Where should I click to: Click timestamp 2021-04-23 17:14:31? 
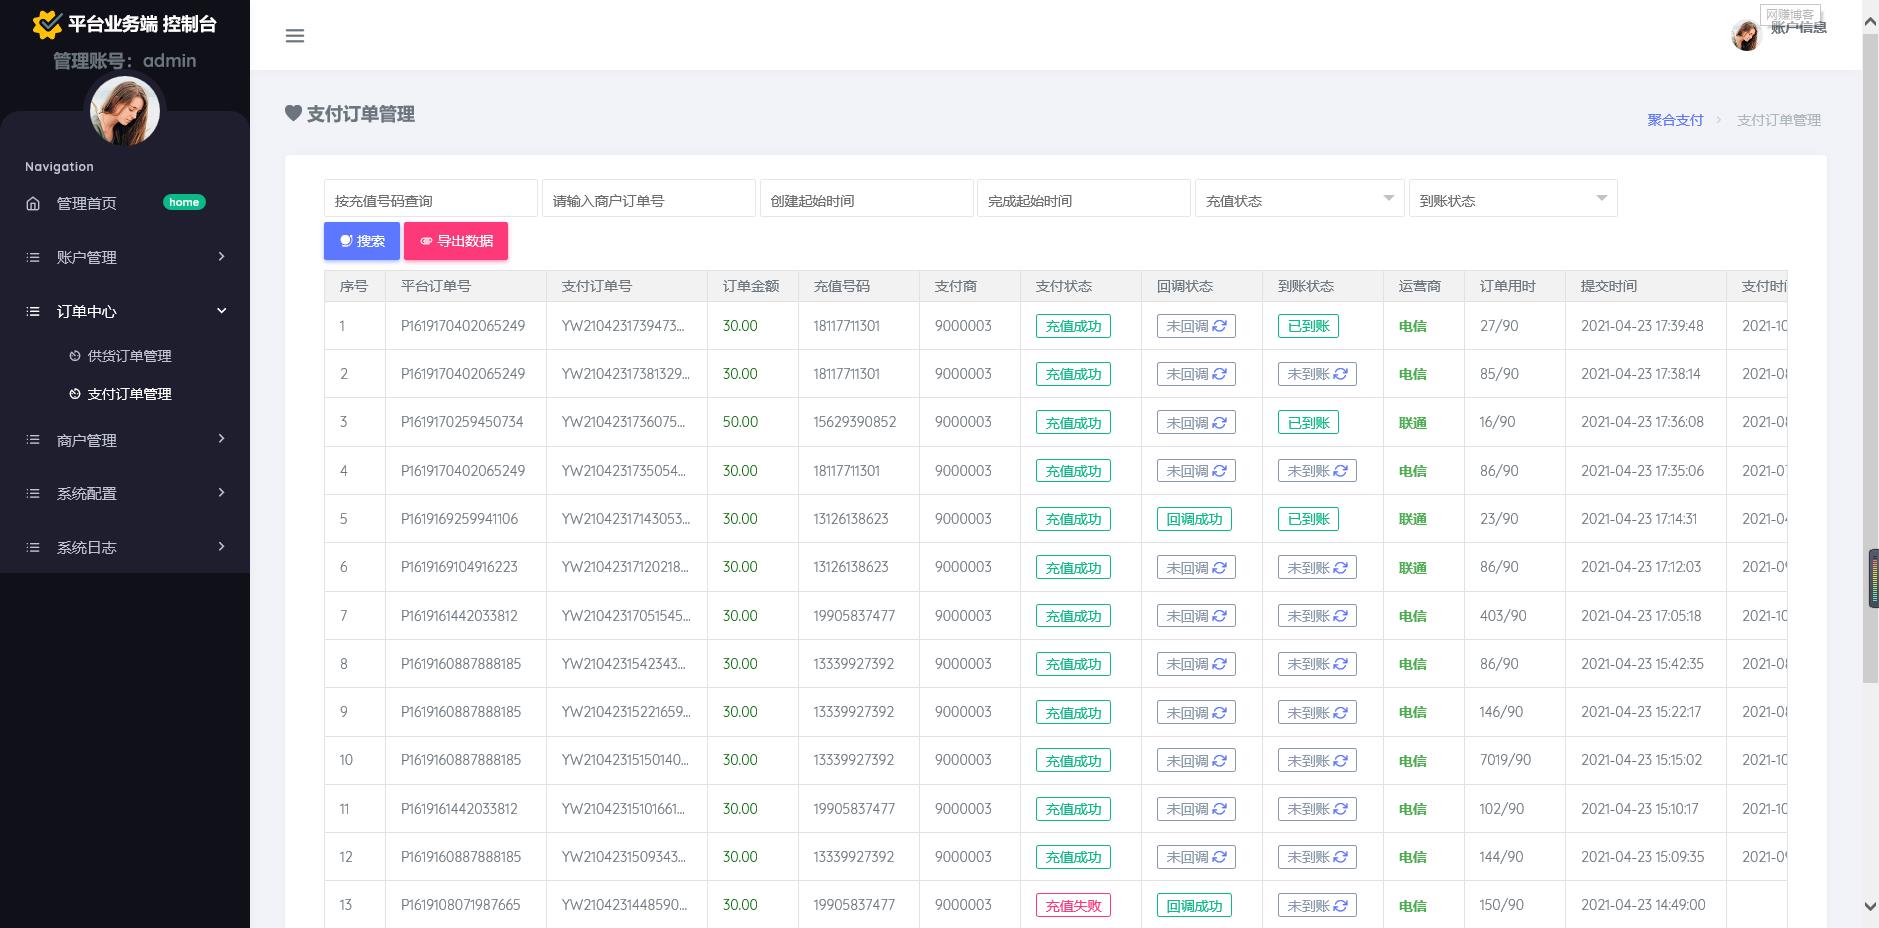point(1639,519)
